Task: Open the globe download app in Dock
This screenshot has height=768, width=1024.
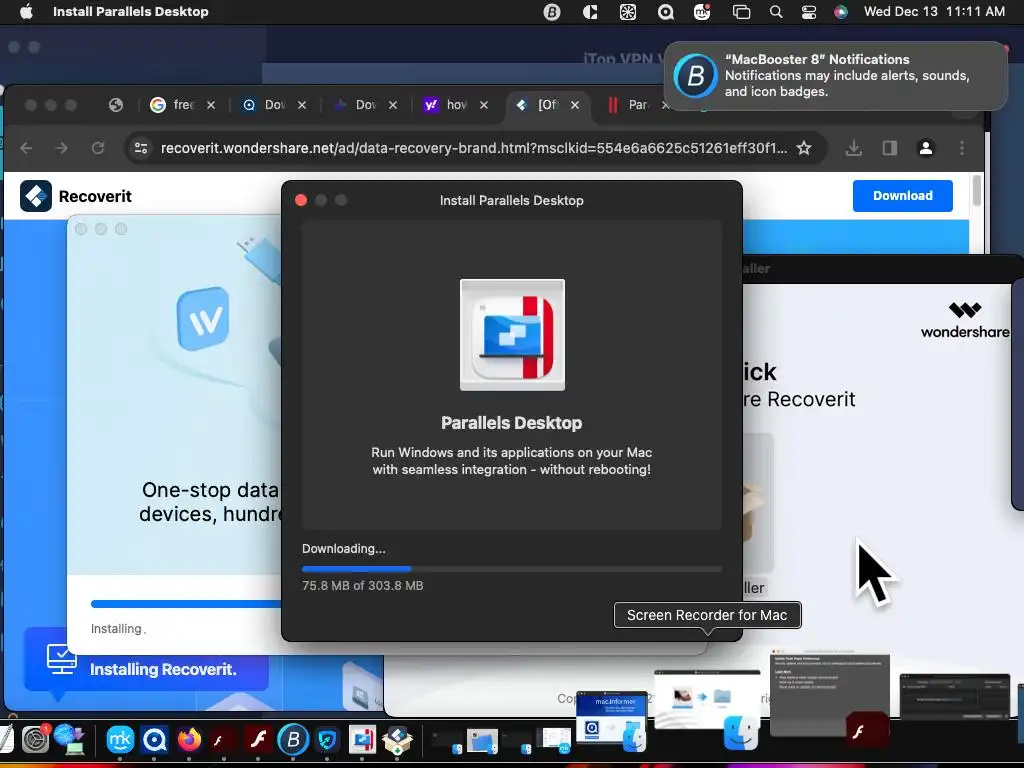Action: pyautogui.click(x=70, y=739)
